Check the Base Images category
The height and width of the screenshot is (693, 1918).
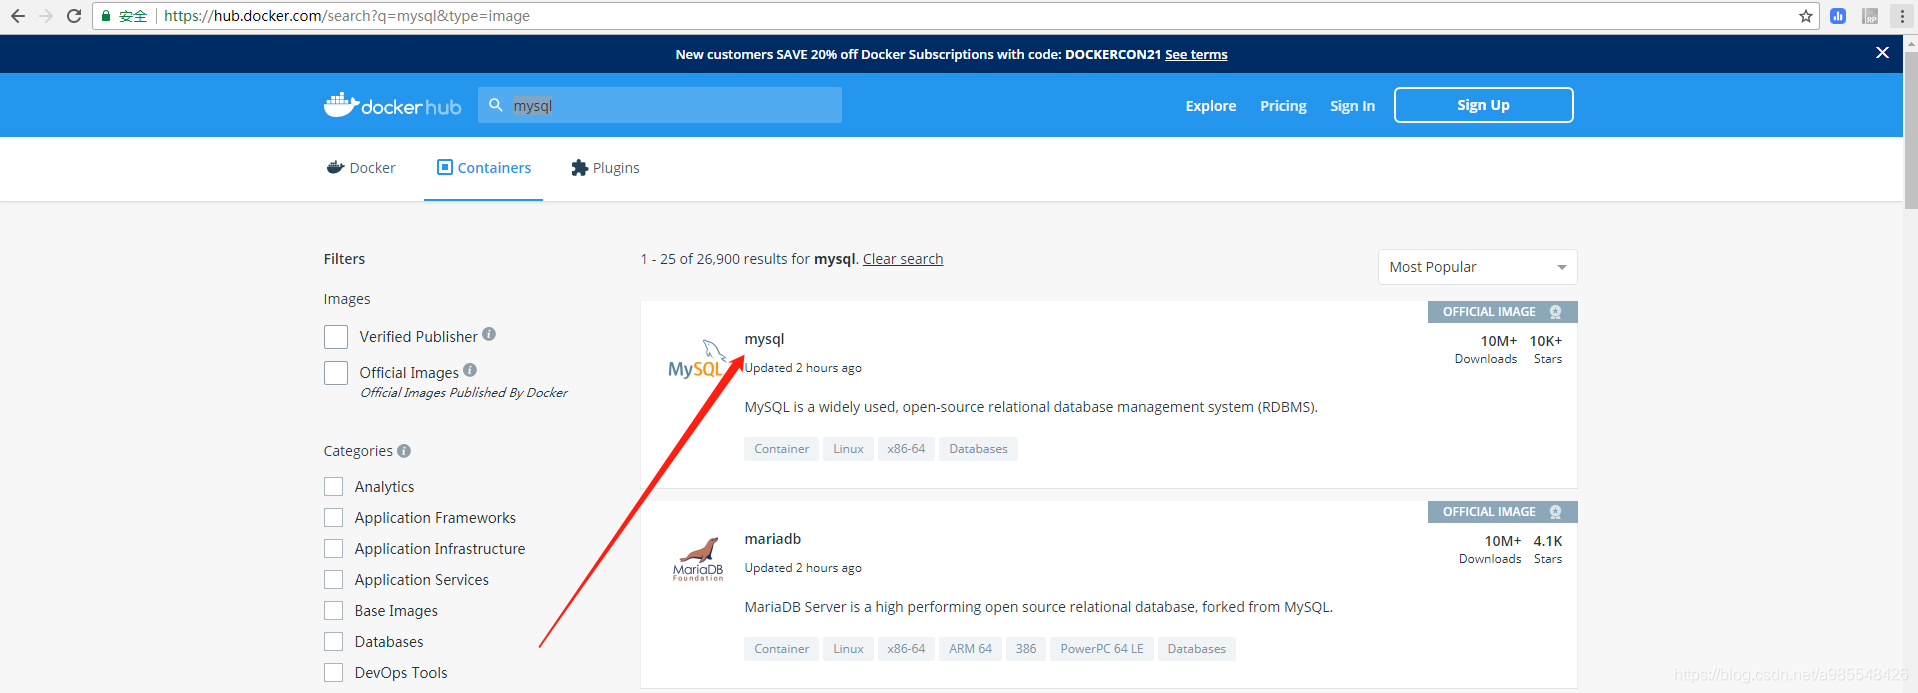(334, 611)
